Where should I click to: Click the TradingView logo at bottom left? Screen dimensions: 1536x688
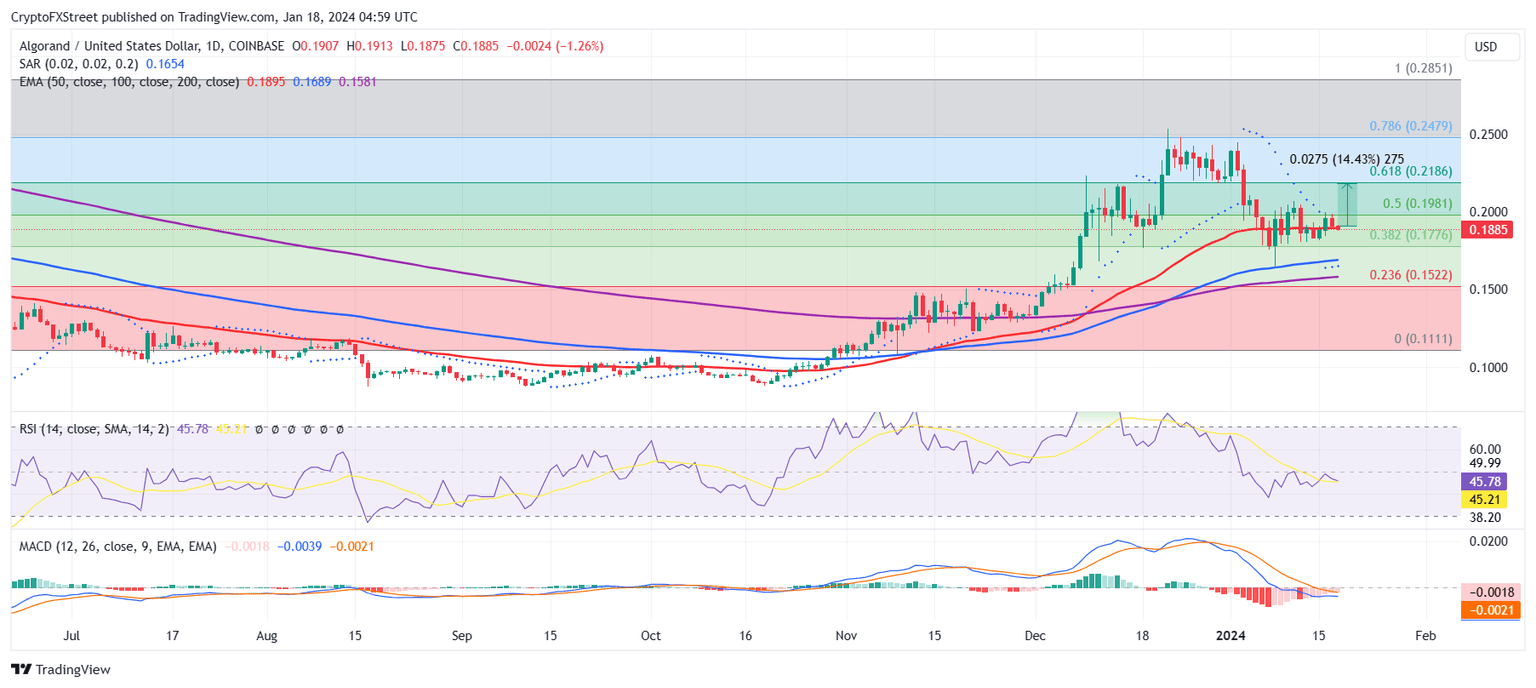(x=60, y=670)
